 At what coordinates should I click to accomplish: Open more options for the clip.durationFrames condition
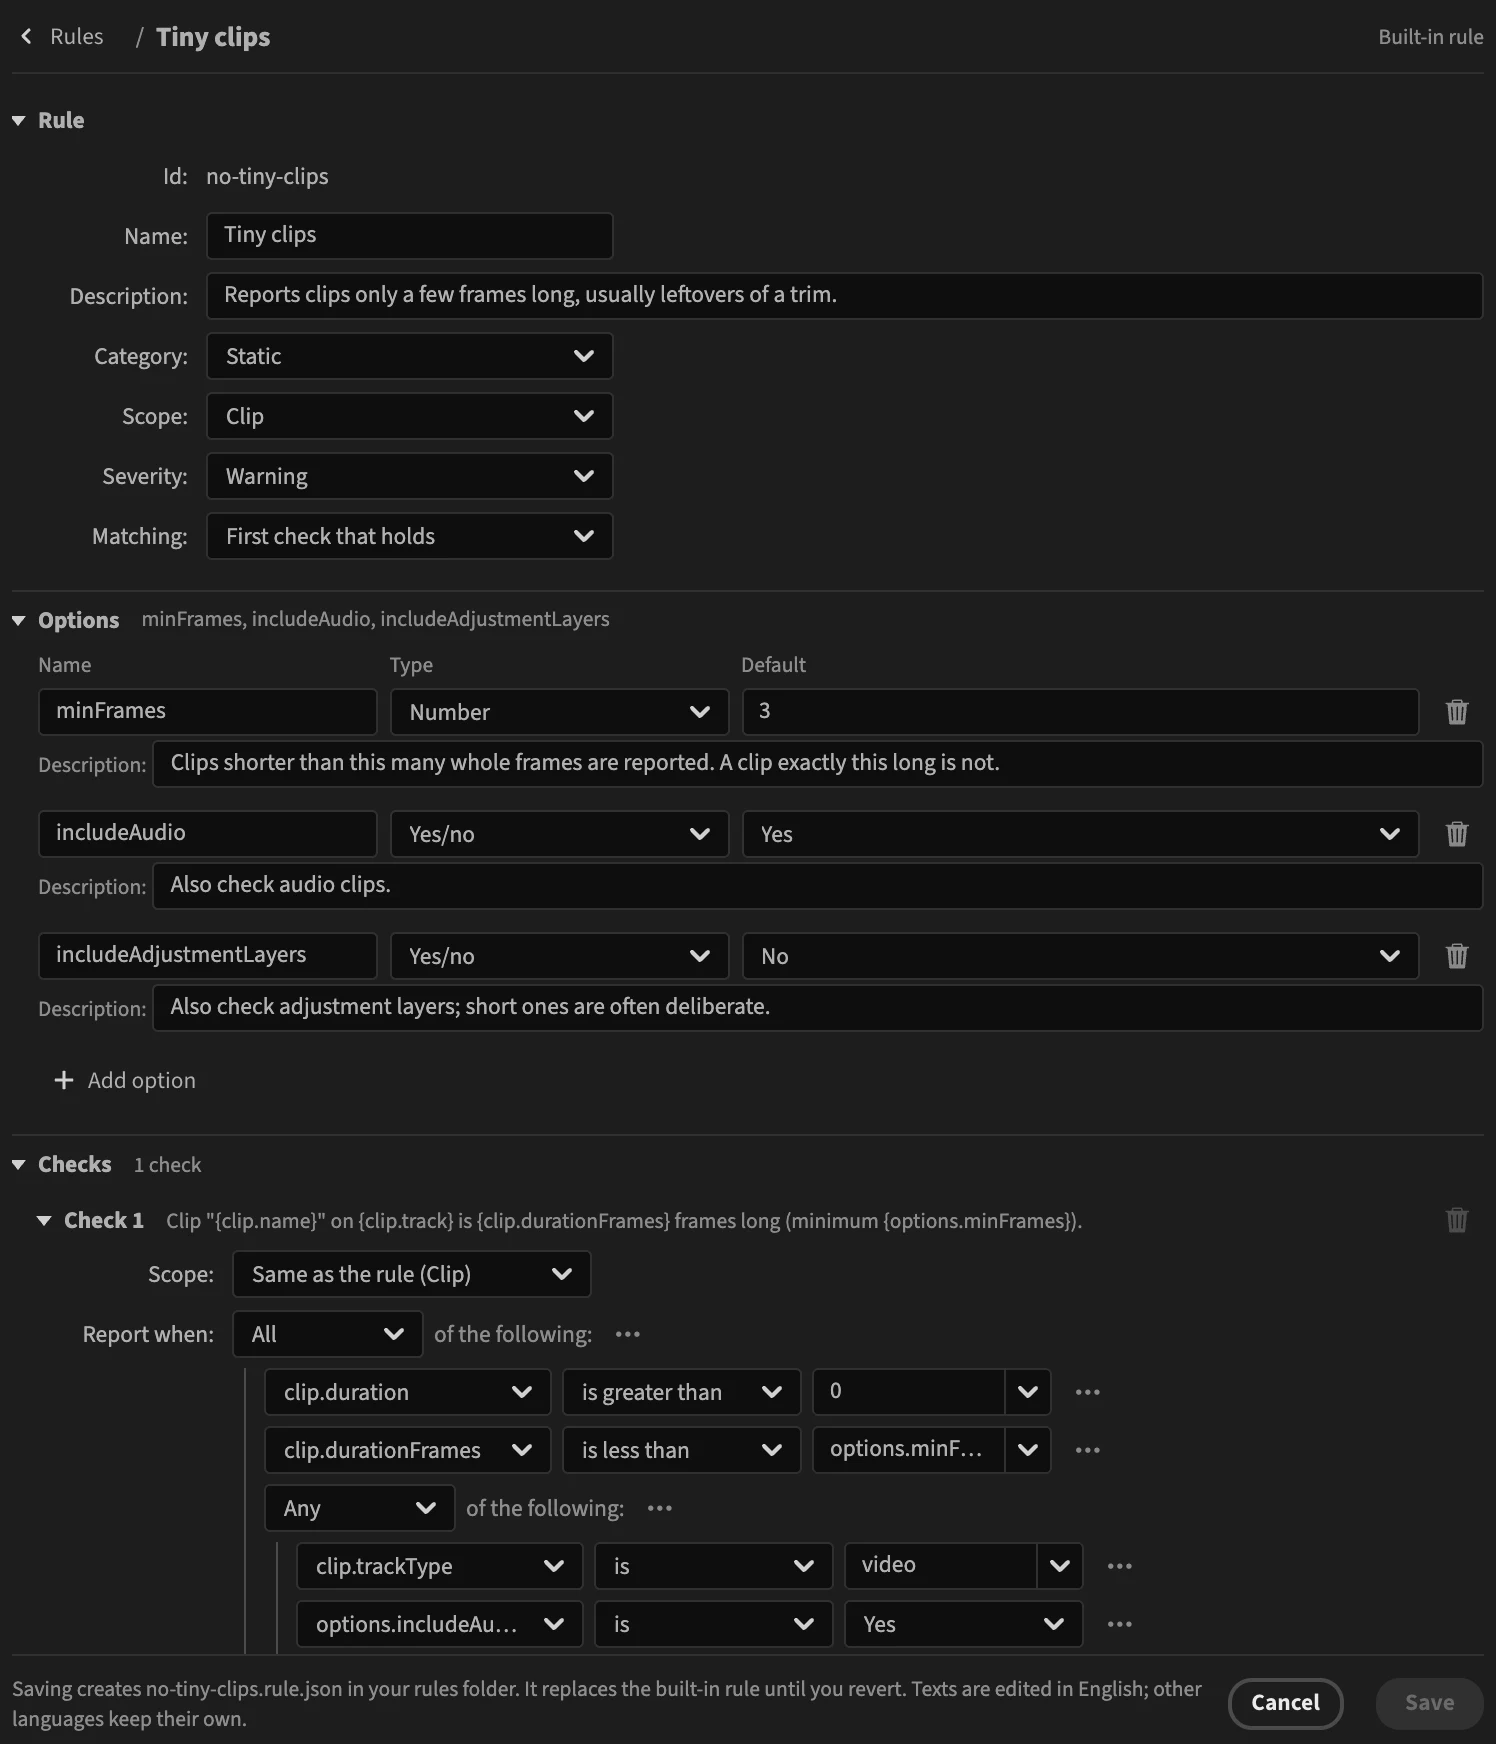coord(1088,1450)
